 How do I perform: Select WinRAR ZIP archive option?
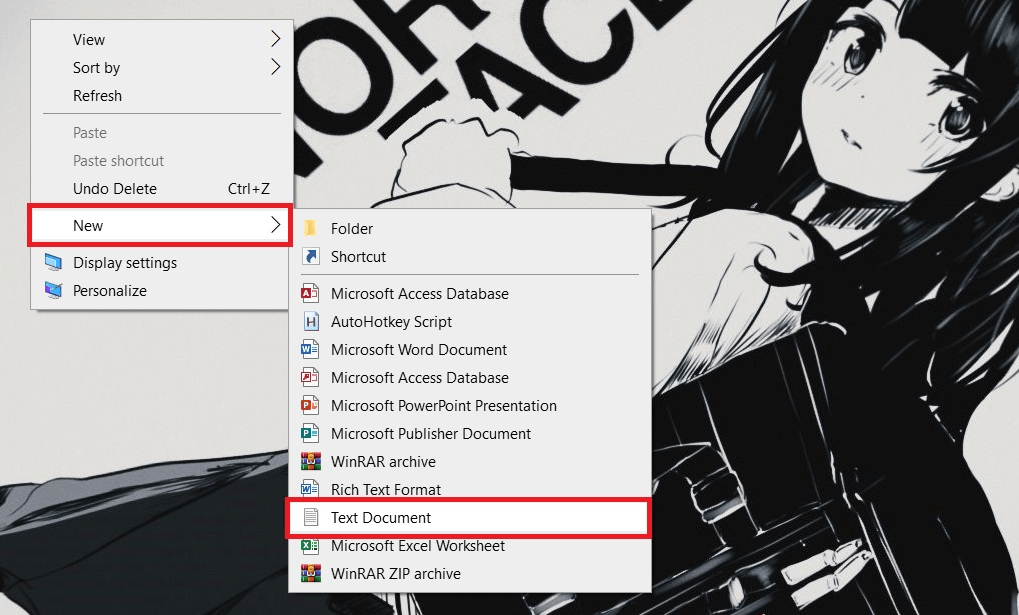tap(395, 574)
